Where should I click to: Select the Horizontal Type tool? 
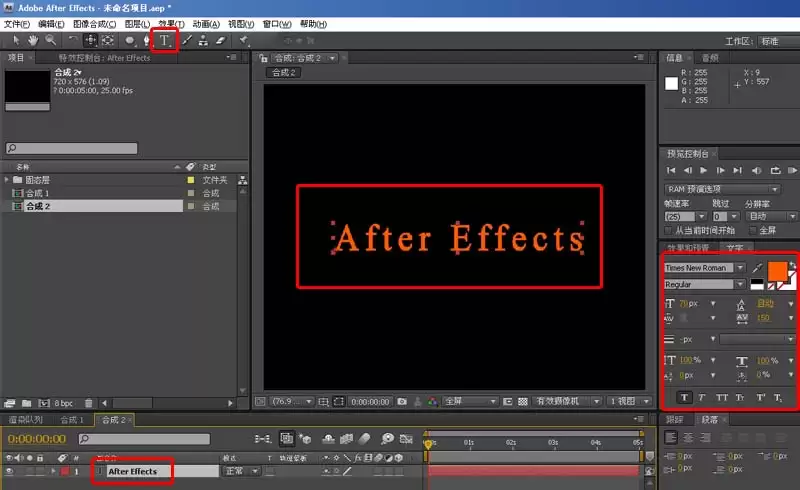click(x=164, y=40)
